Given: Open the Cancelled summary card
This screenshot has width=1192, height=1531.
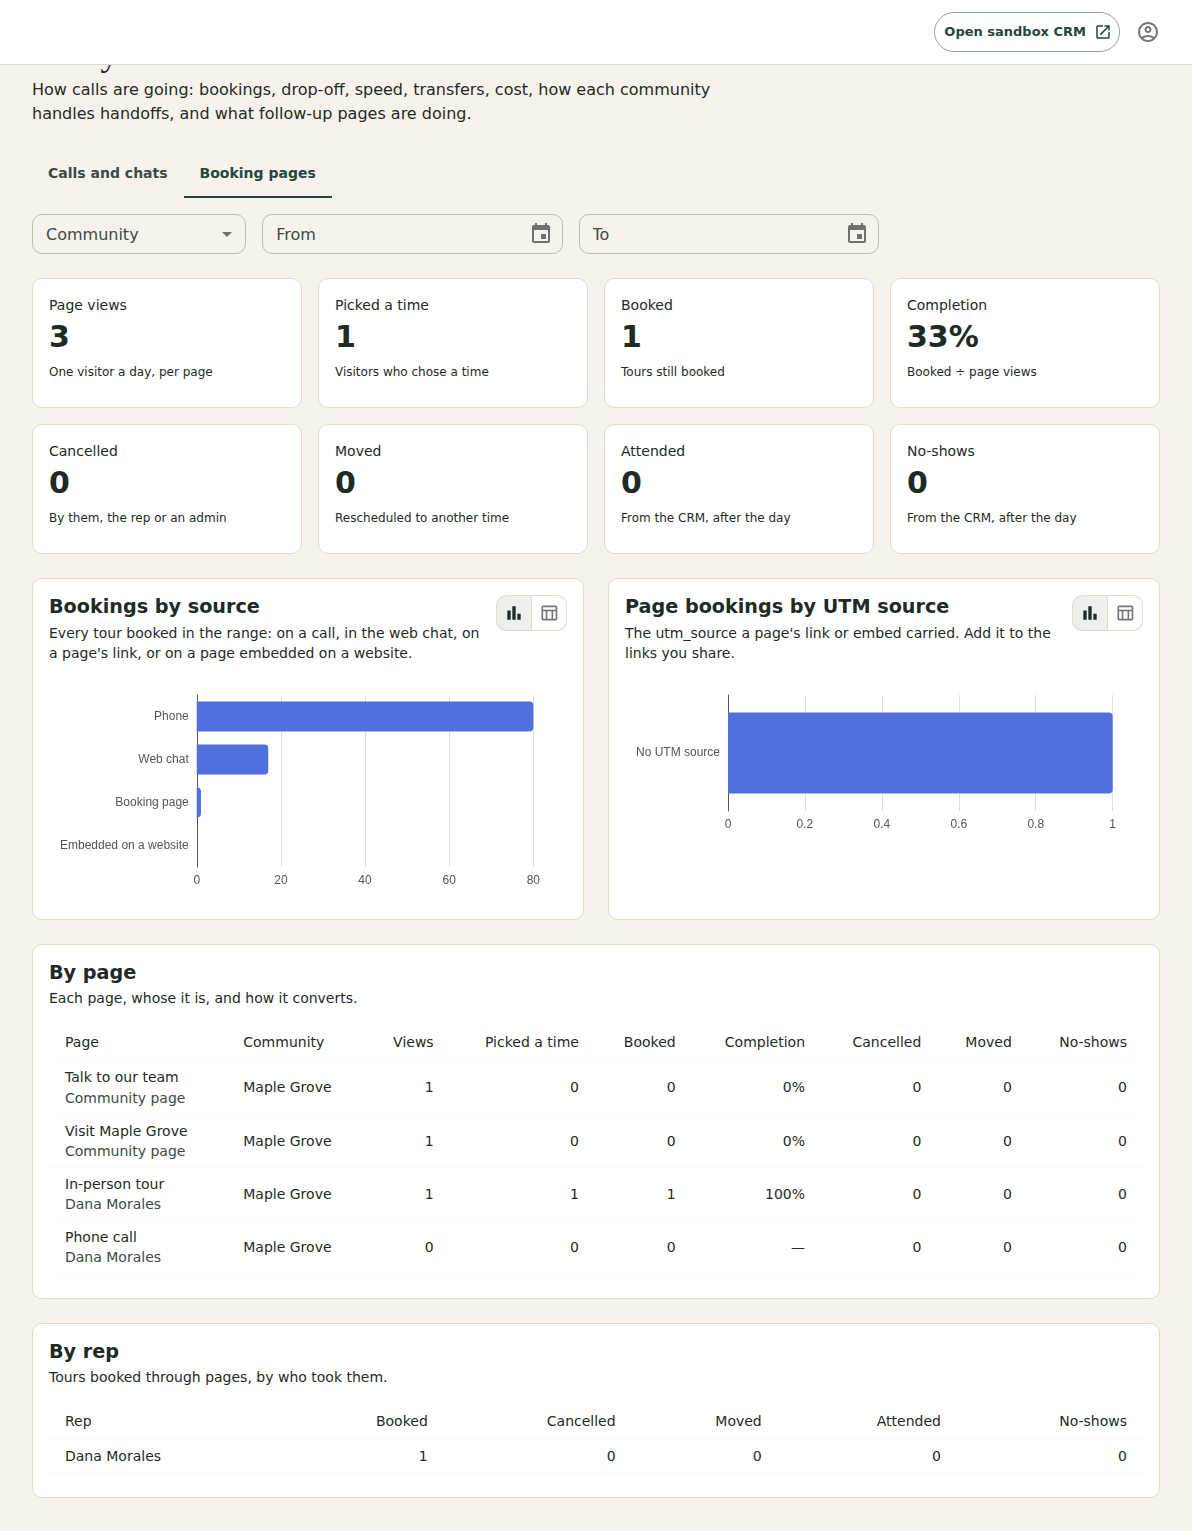Looking at the screenshot, I should (167, 489).
